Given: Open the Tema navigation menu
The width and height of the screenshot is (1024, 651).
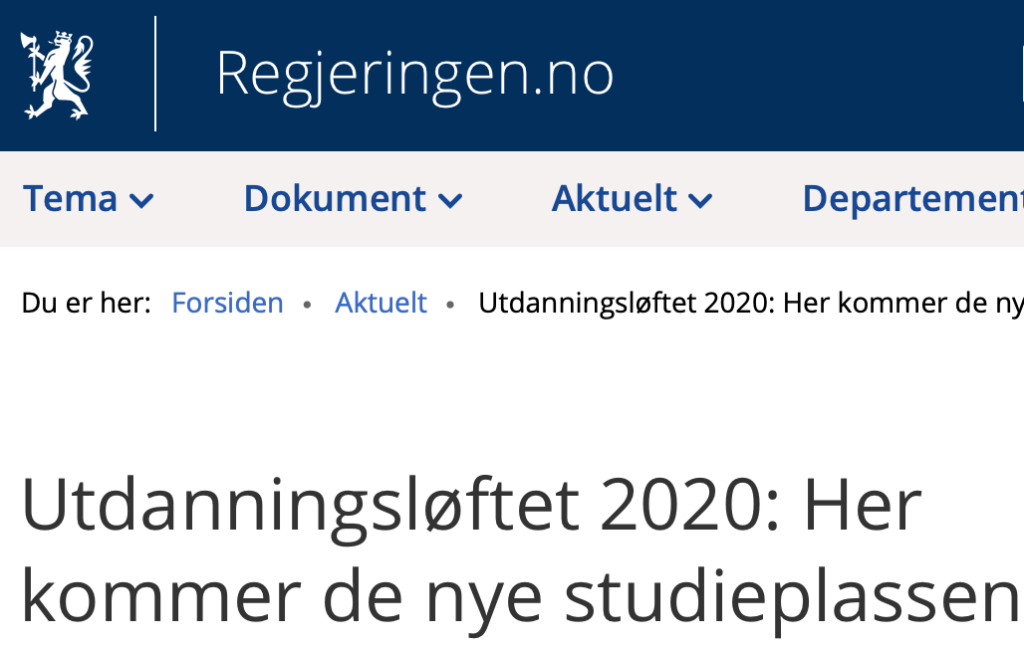Looking at the screenshot, I should (x=88, y=198).
